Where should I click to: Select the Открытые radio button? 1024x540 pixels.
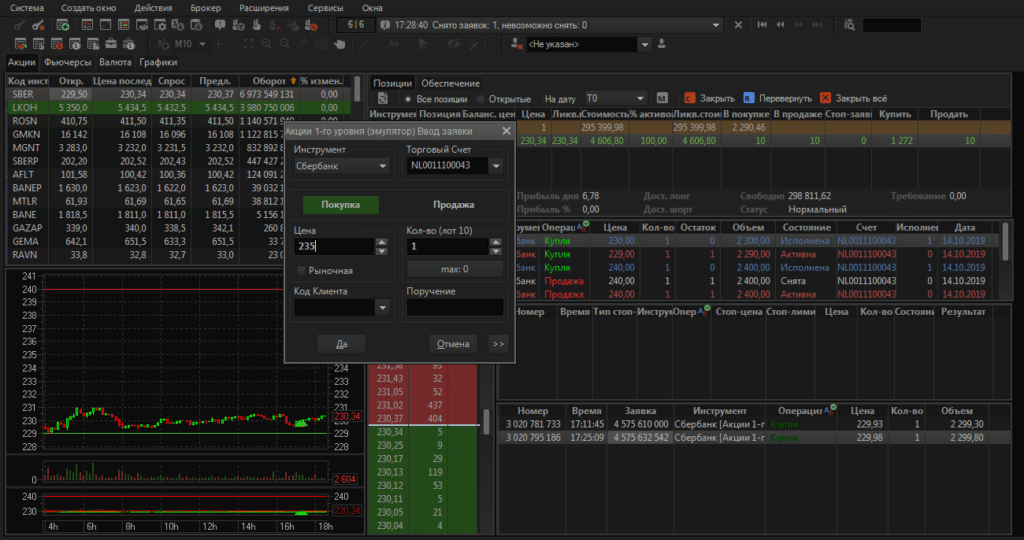pos(481,99)
